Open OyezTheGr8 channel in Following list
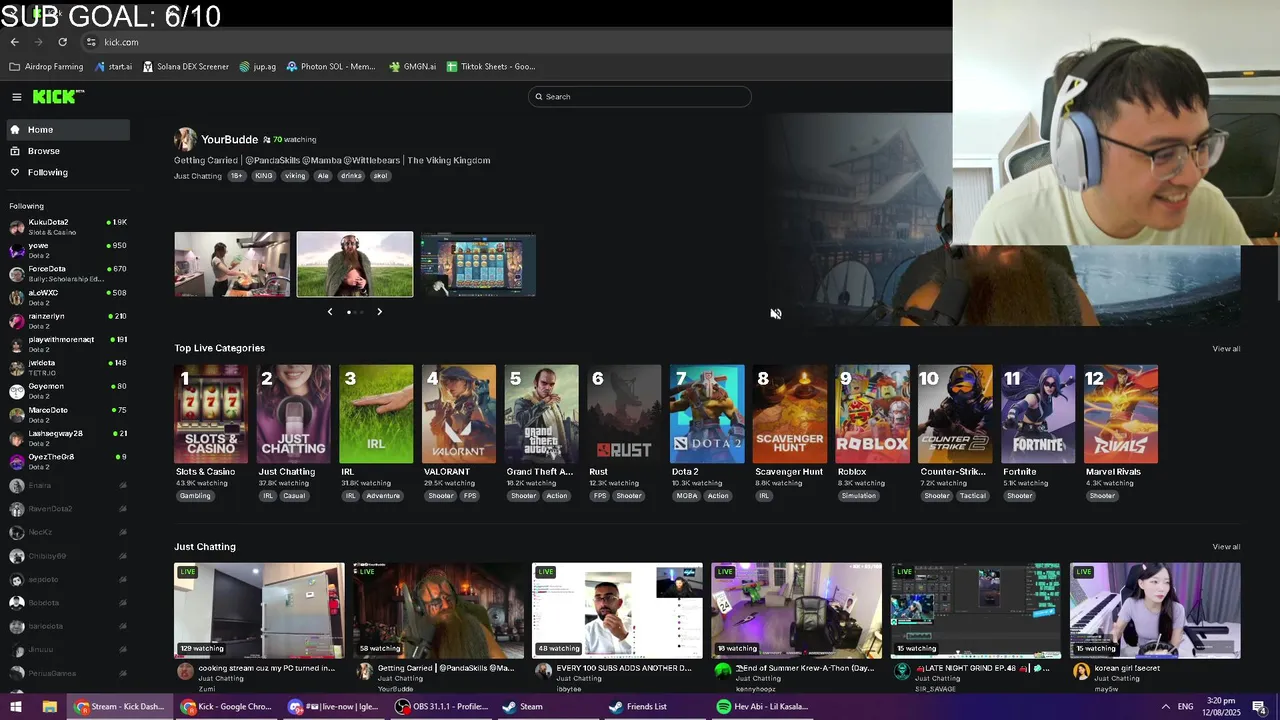The image size is (1280, 720). click(67, 462)
